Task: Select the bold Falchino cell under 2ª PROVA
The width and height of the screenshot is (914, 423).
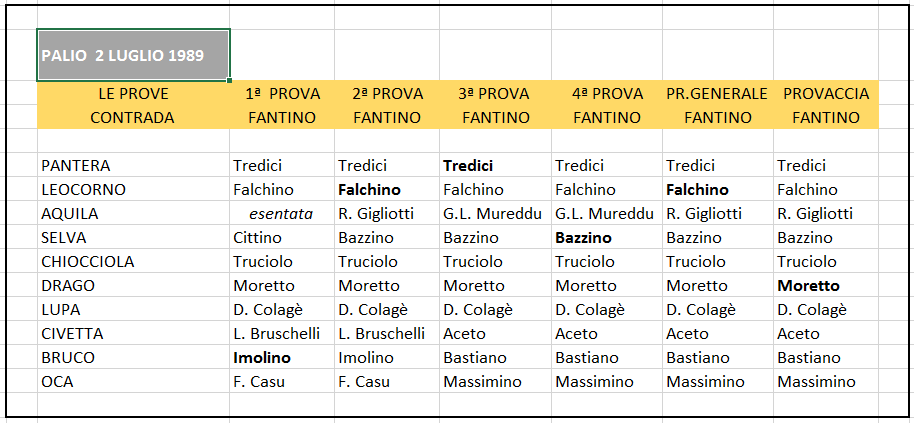Action: coord(387,189)
